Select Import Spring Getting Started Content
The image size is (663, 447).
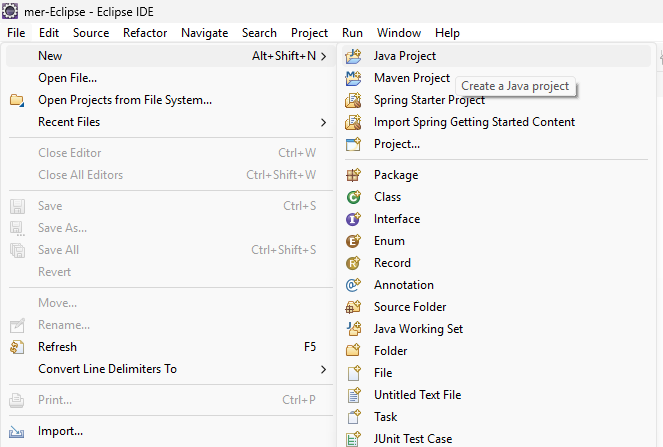click(x=496, y=122)
